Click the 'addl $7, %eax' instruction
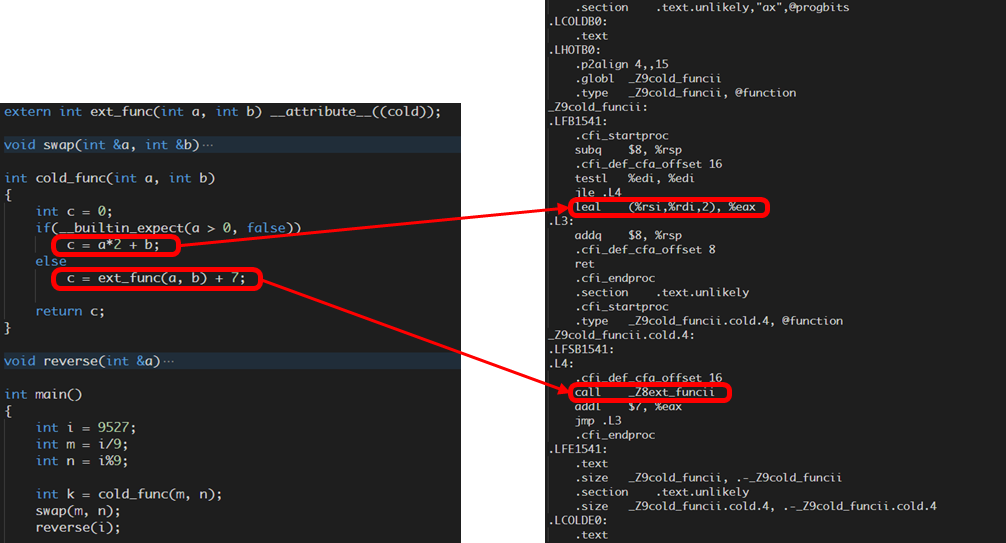 [628, 406]
